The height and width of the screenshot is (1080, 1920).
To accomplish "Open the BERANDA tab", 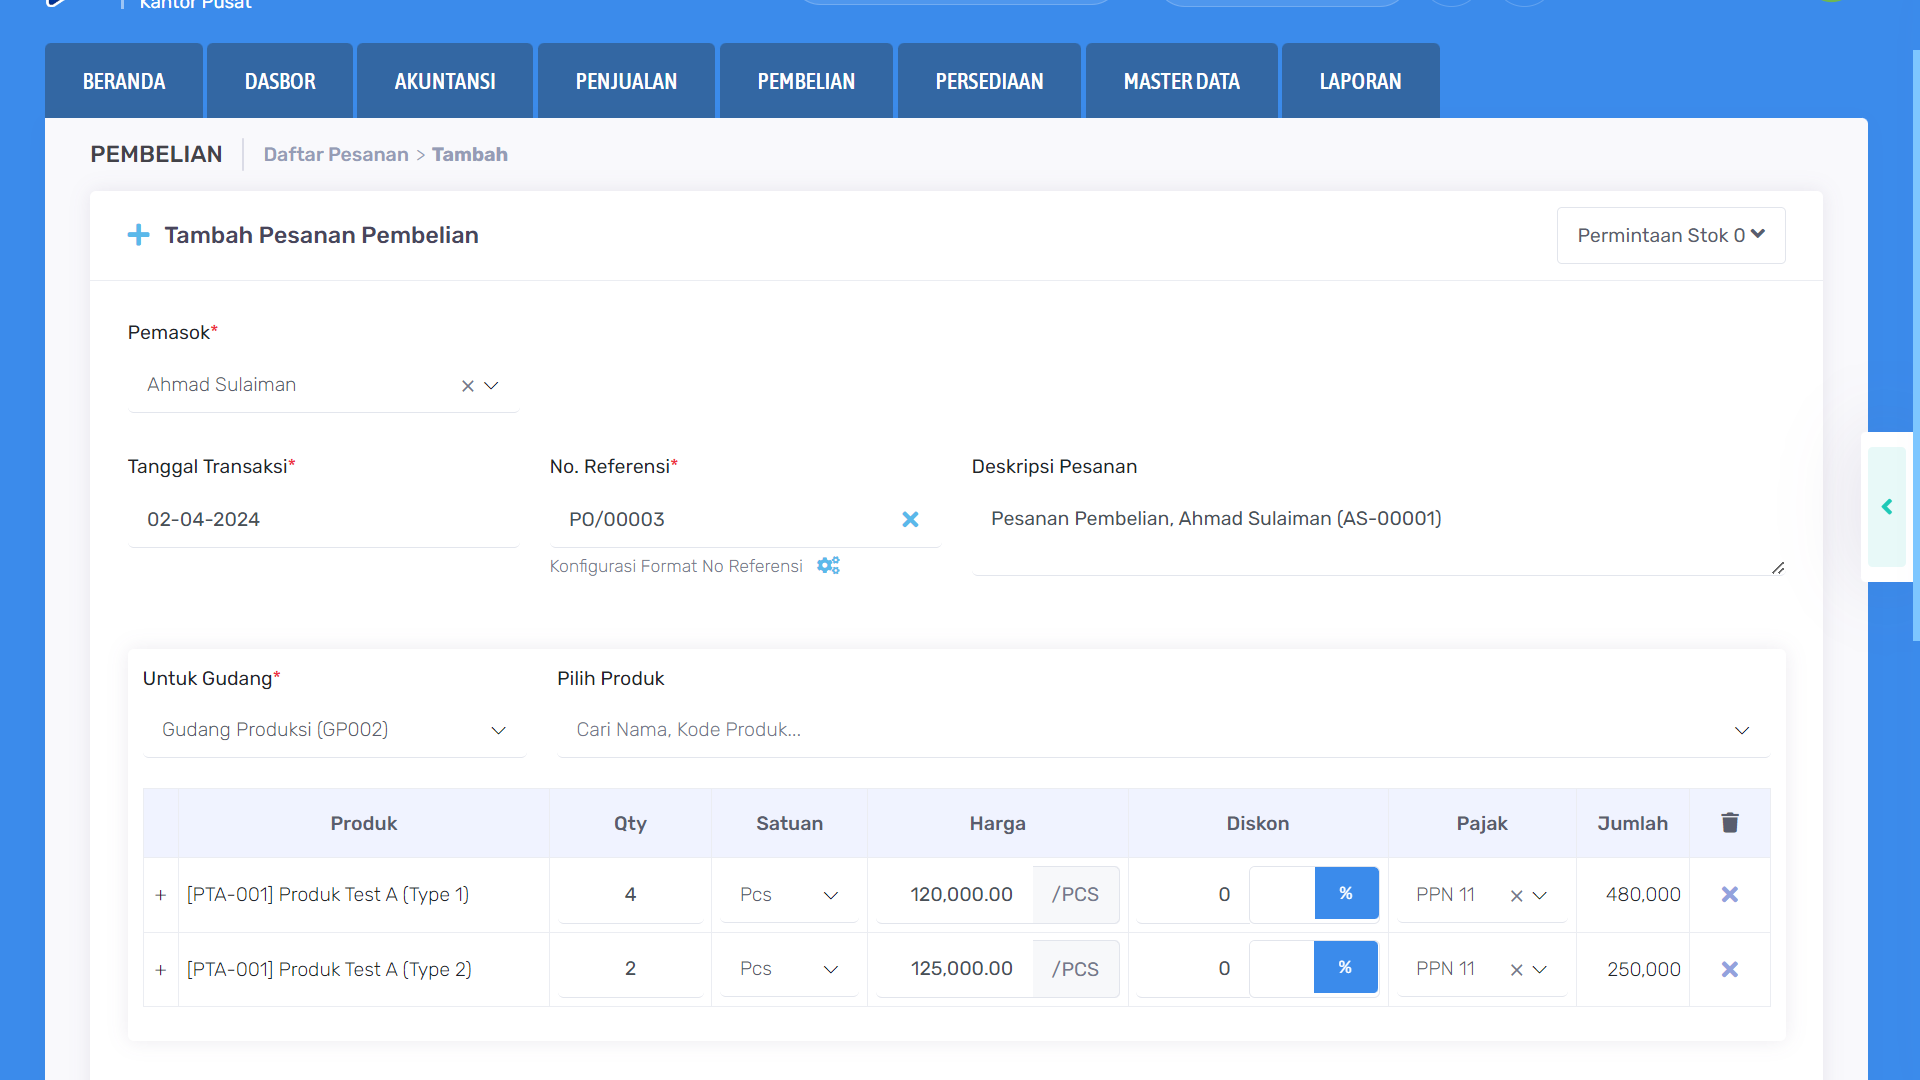I will click(124, 81).
